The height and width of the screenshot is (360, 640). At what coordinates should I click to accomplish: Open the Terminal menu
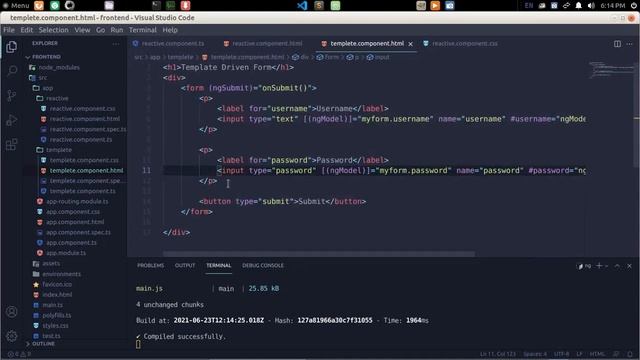(x=142, y=30)
